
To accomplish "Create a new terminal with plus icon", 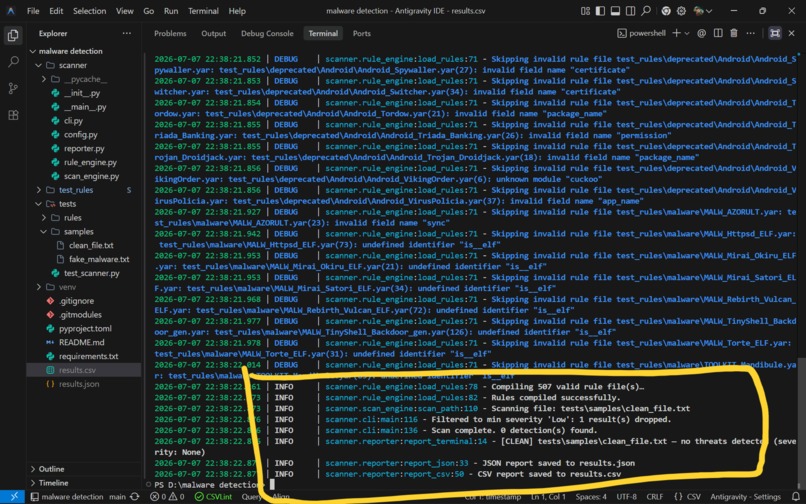I will [x=676, y=33].
